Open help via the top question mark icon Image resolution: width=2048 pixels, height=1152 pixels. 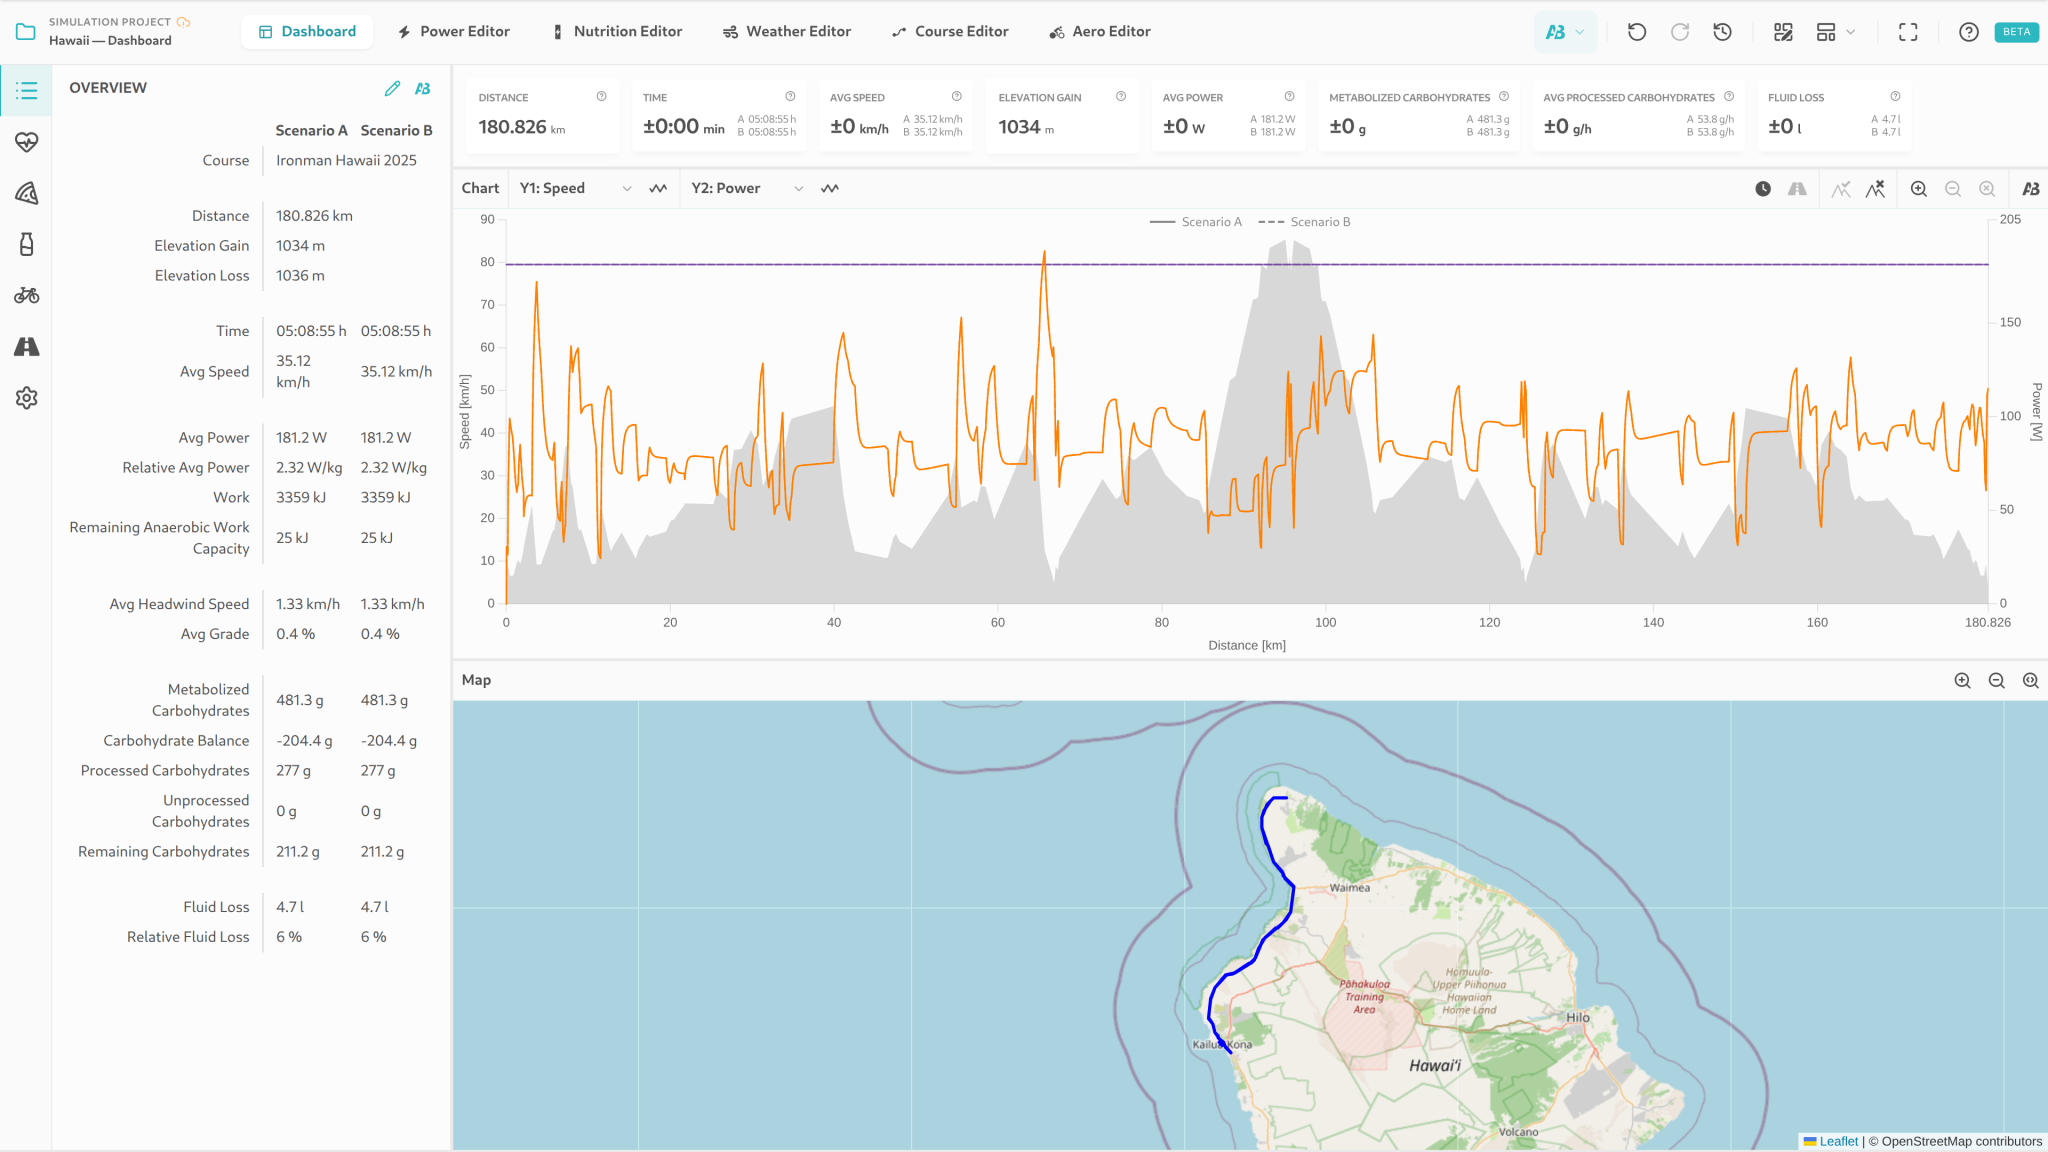(1969, 32)
